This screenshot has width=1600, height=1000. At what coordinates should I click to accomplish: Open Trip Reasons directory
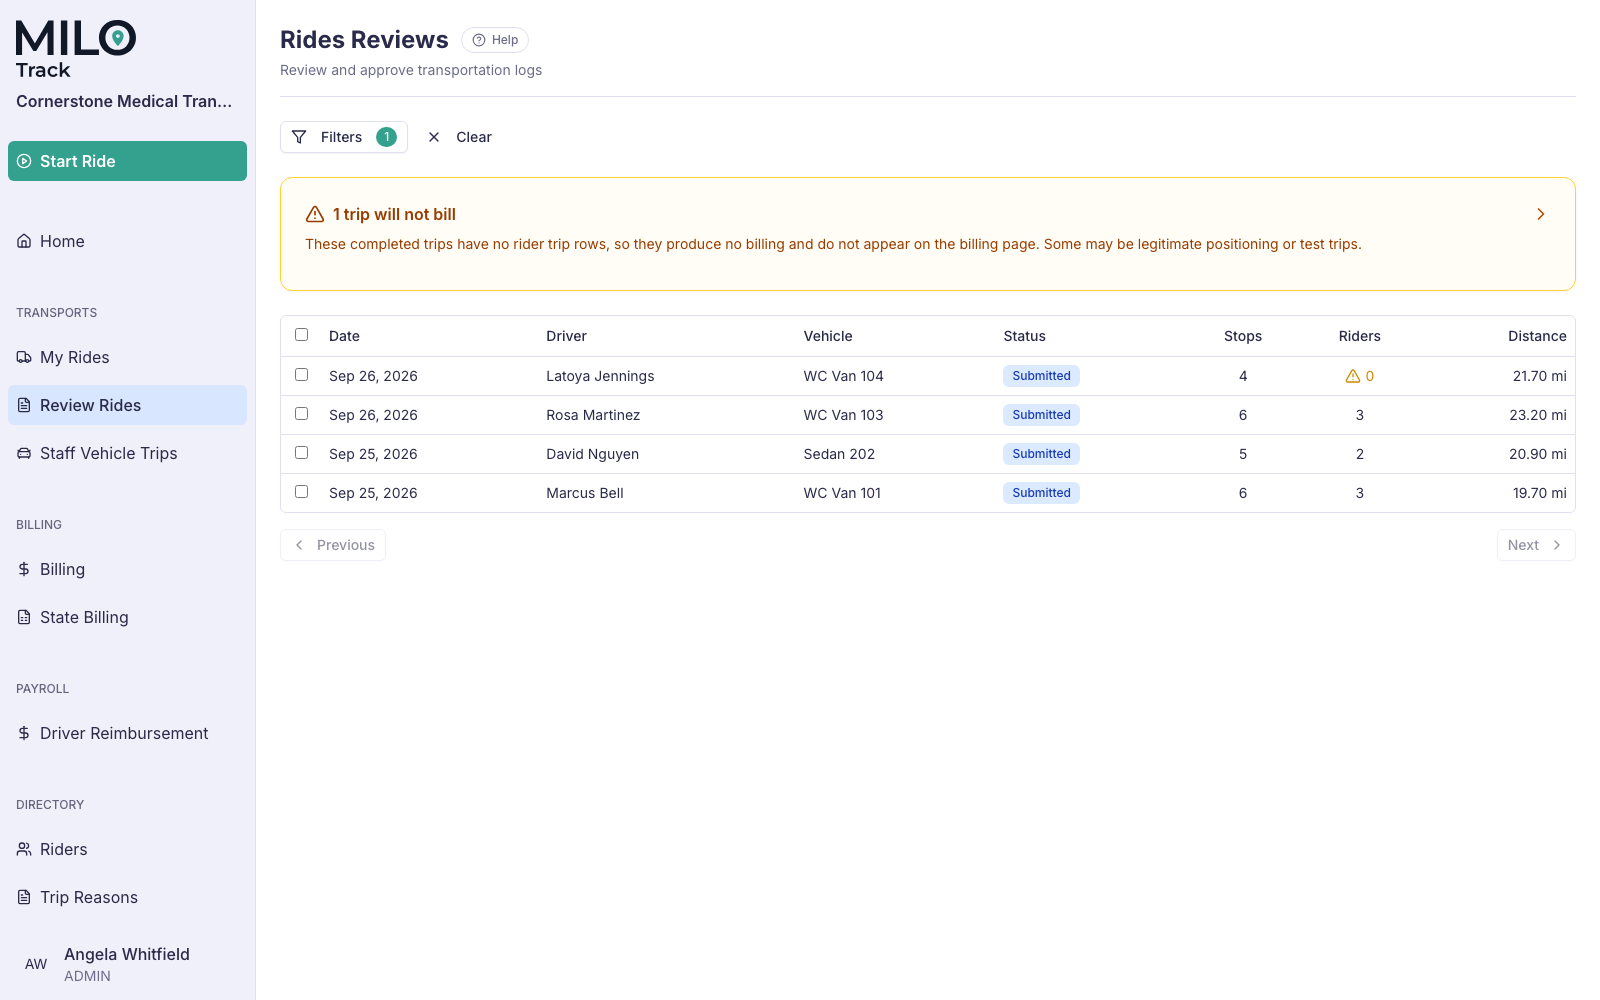coord(127,897)
